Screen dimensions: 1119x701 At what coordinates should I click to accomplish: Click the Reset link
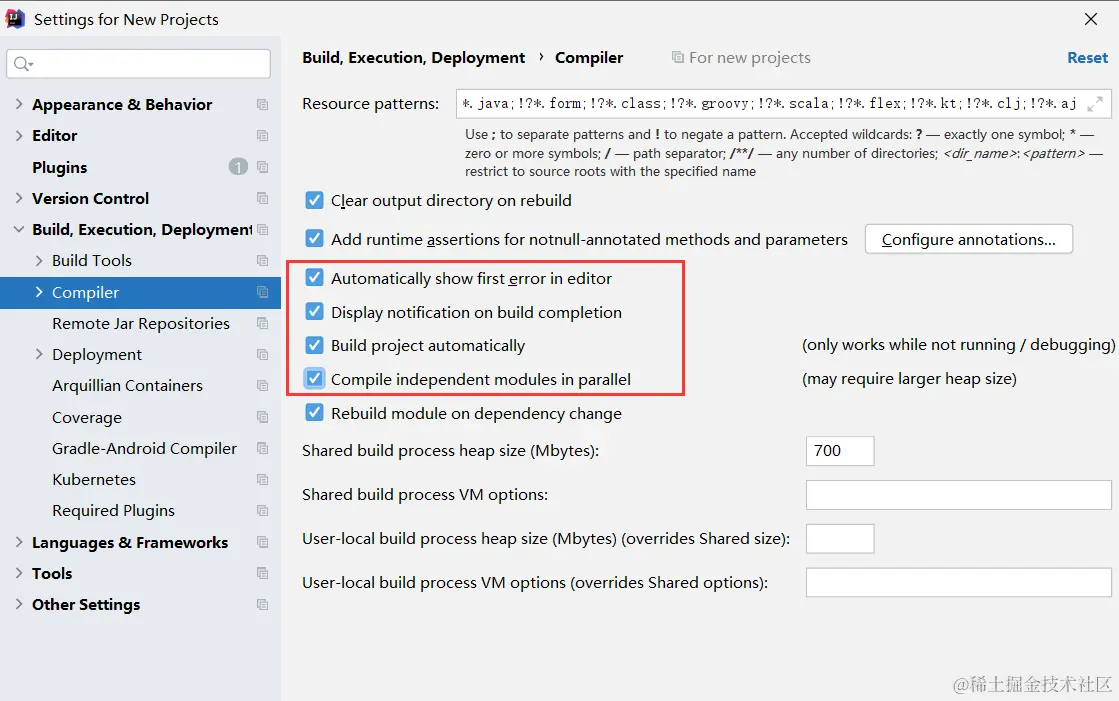click(1087, 58)
